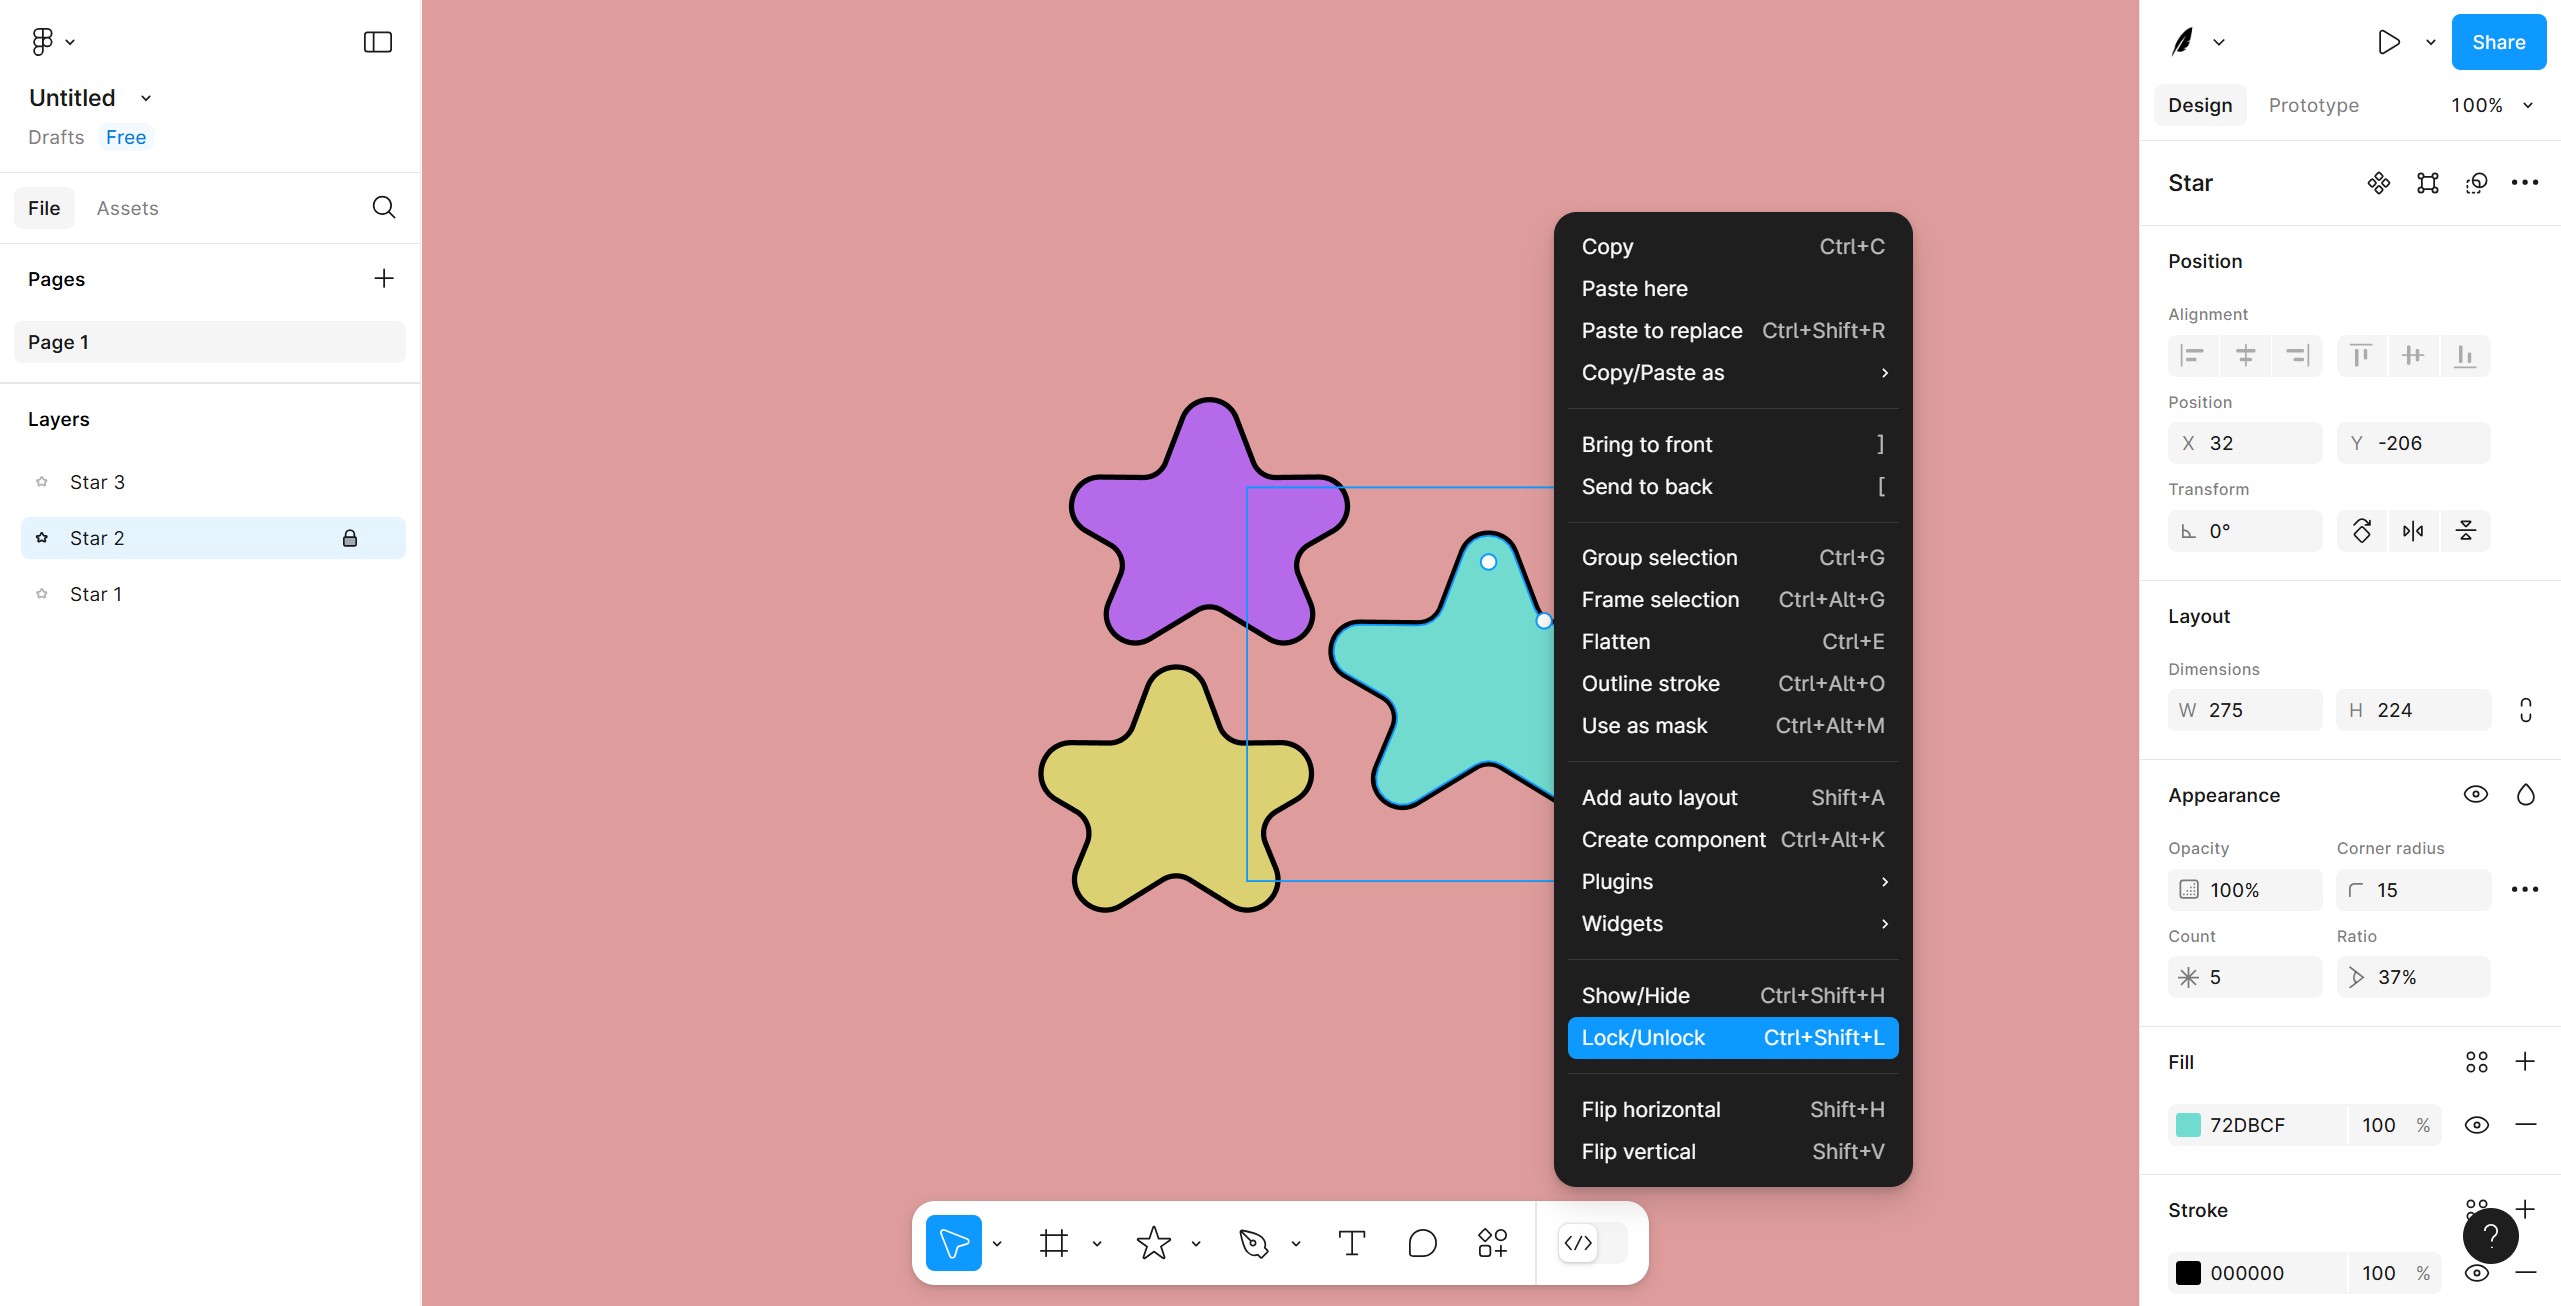Align horizontal centers icon
Screen dimensions: 2561x1306
[2245, 356]
